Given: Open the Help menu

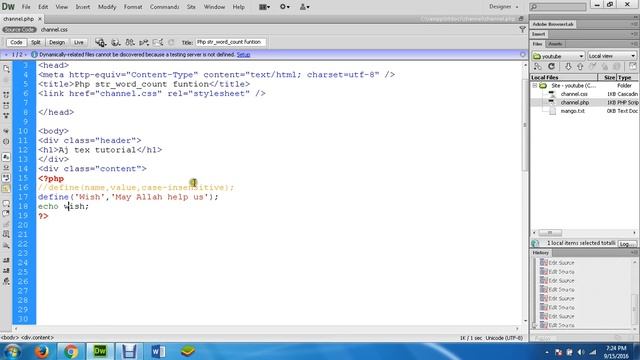Looking at the screenshot, I should click(238, 7).
